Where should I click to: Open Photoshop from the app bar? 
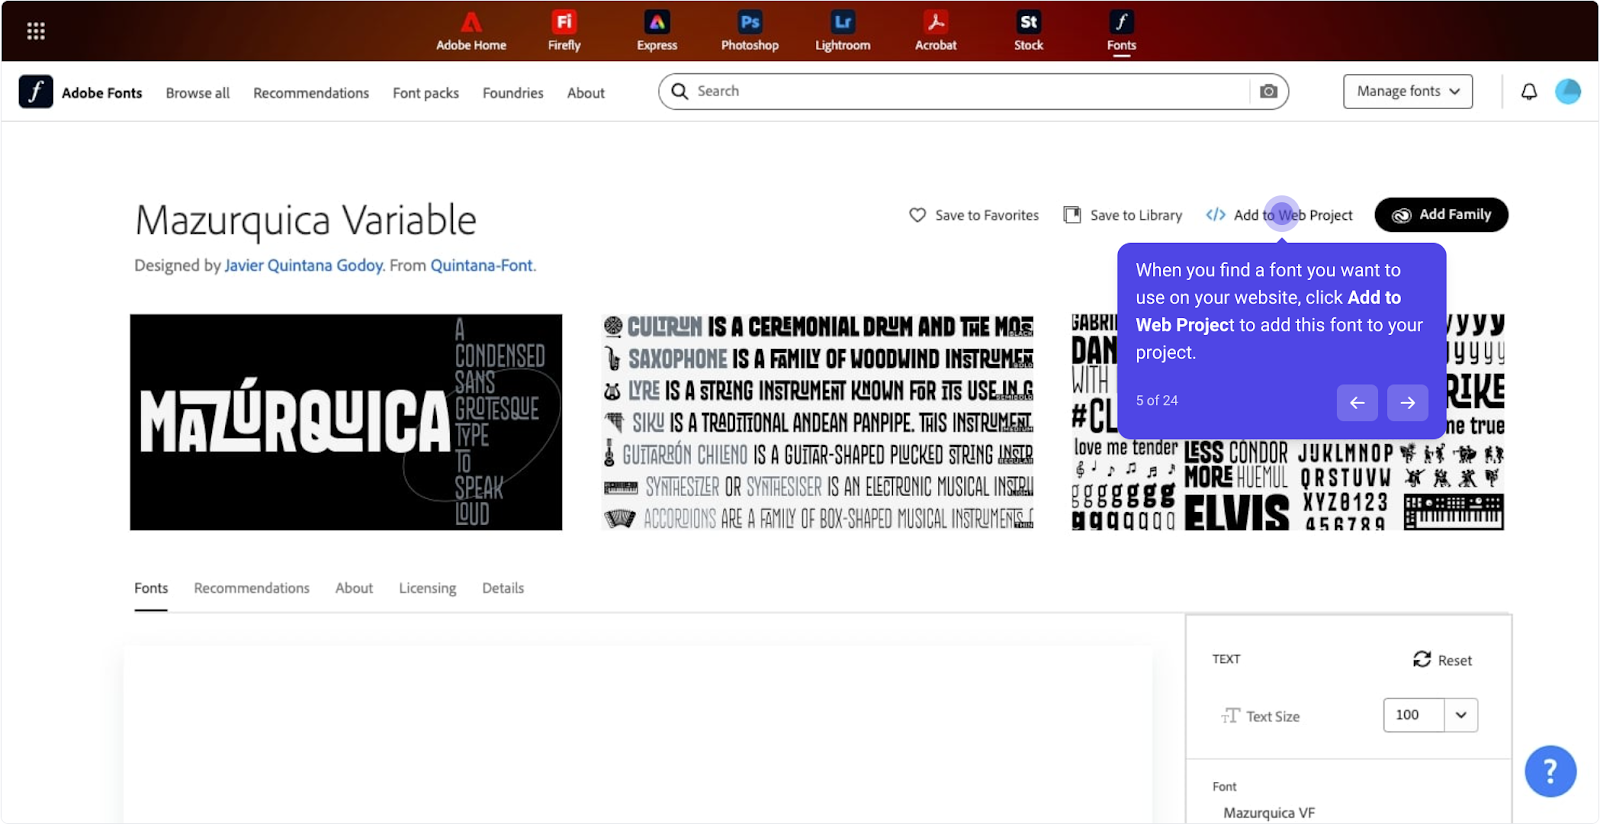point(749,31)
